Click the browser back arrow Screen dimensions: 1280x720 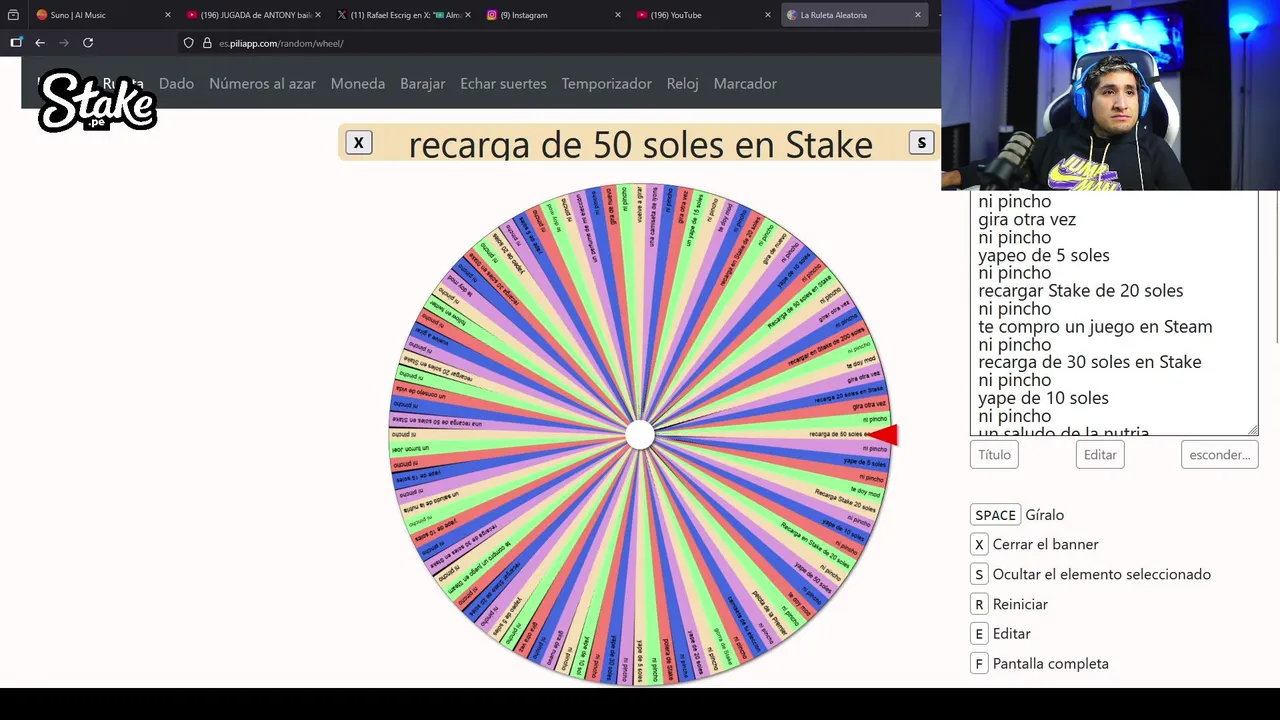tap(40, 43)
